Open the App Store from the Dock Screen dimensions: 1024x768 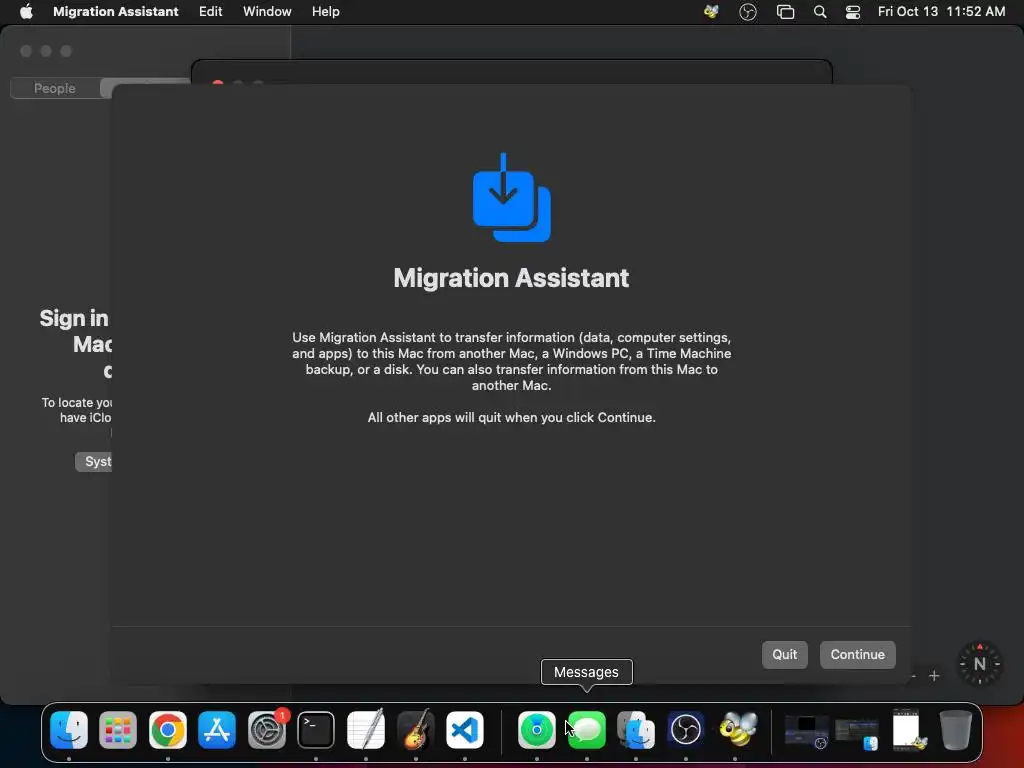(x=217, y=729)
